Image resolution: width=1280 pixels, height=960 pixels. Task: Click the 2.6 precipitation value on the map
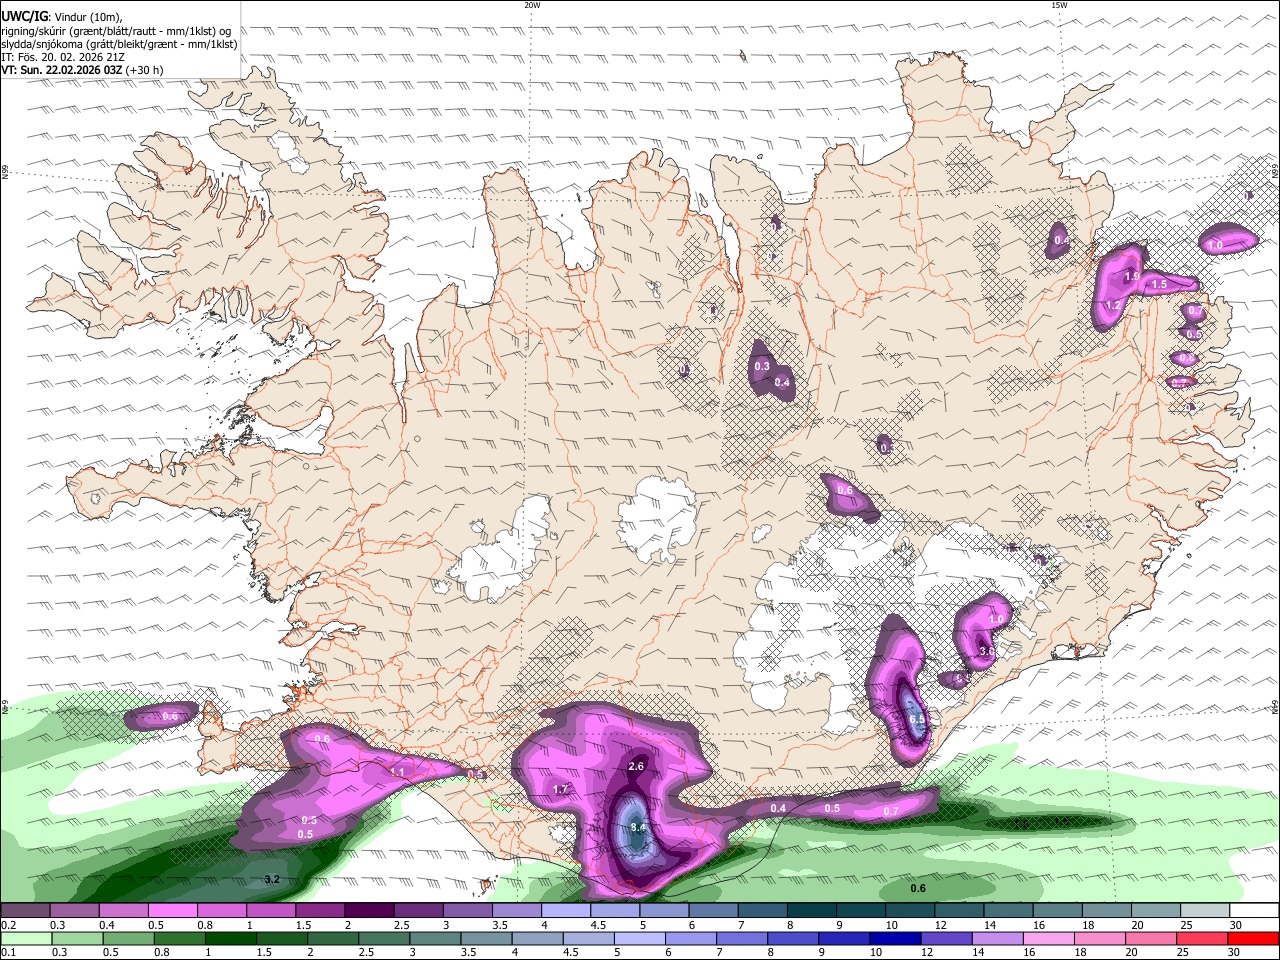tap(636, 766)
